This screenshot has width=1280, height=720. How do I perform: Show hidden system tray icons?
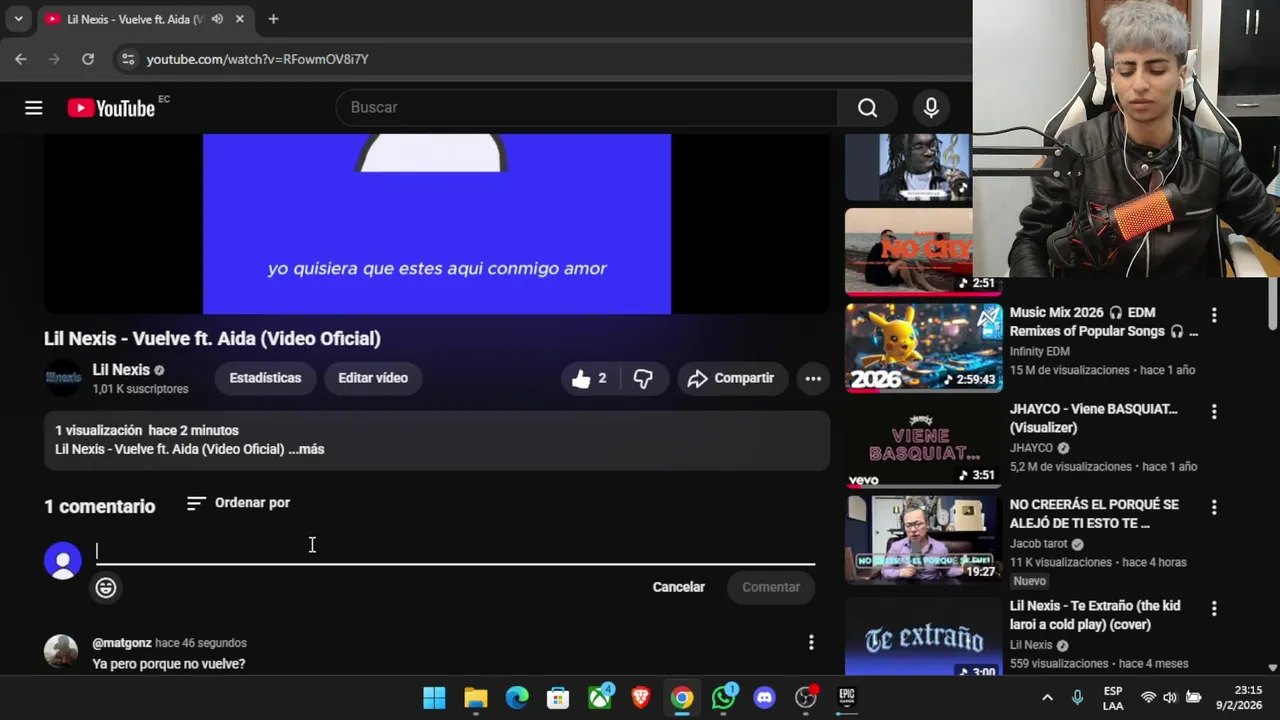coord(1047,698)
